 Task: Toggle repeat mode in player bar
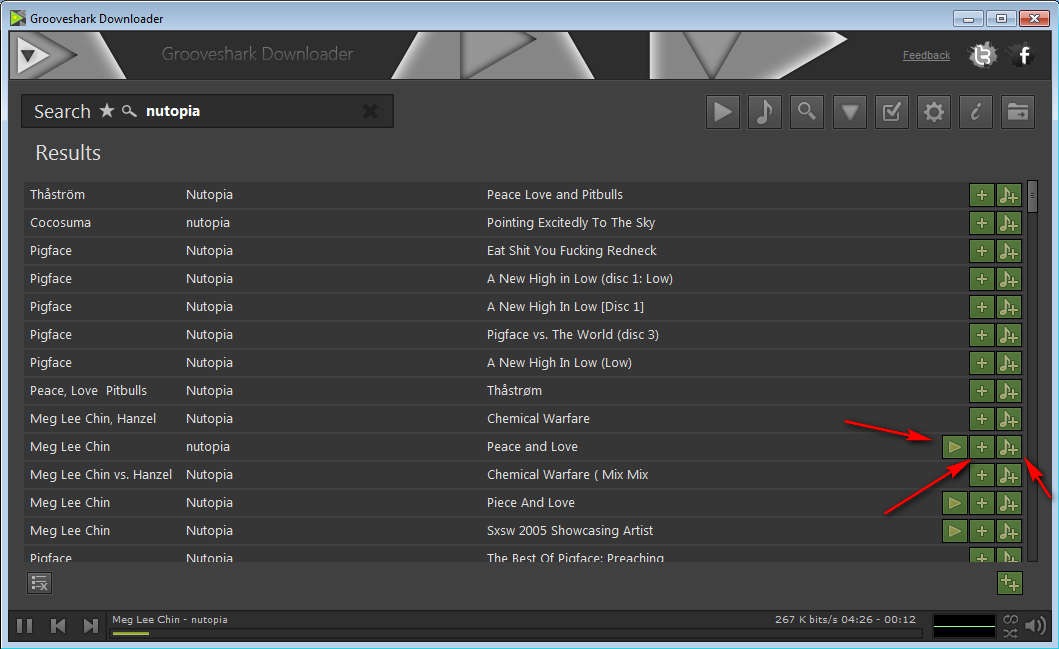(1010, 619)
